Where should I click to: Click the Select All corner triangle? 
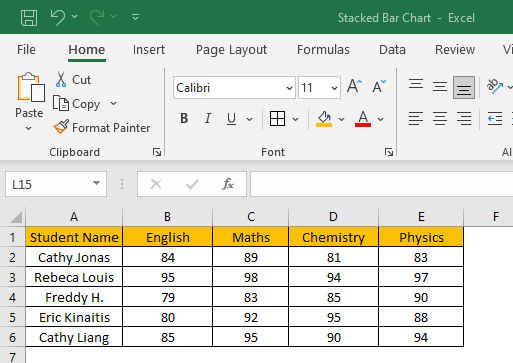click(x=16, y=217)
